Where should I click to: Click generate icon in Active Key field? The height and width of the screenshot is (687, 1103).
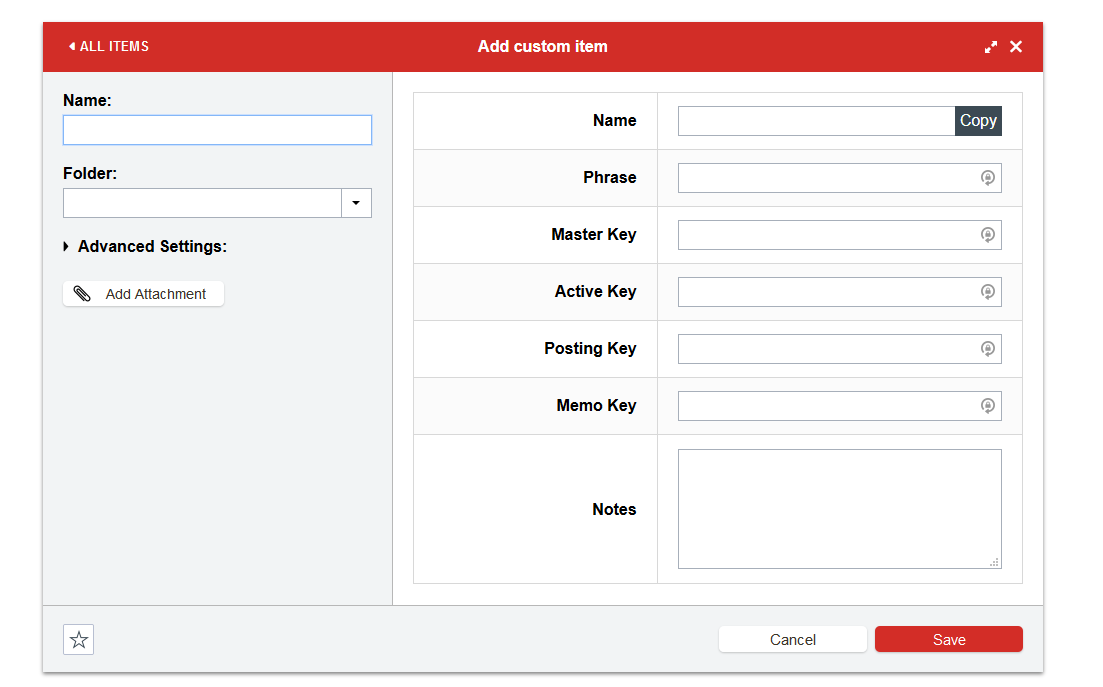click(987, 292)
